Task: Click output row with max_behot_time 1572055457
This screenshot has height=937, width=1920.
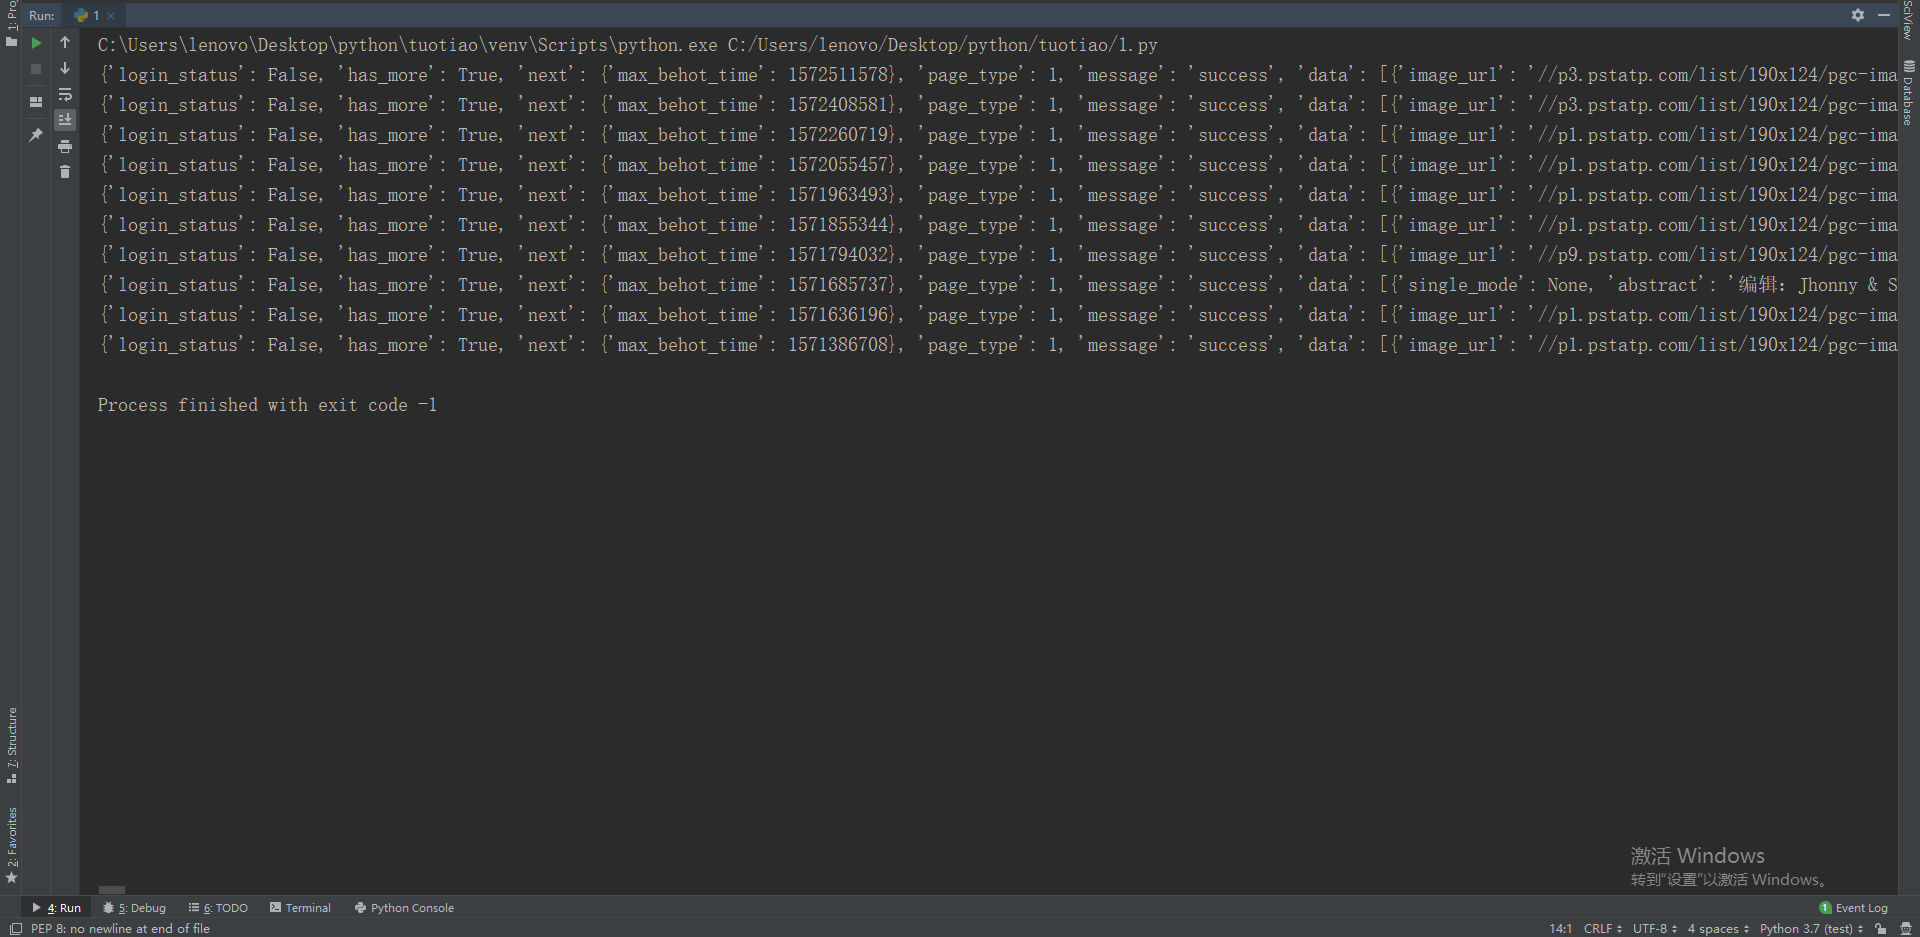Action: 997,165
